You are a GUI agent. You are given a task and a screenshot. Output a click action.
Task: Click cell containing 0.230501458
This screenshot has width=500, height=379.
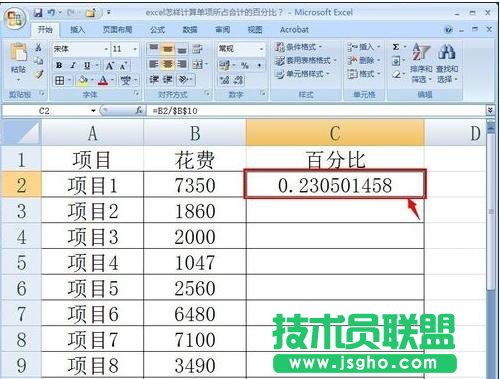pos(335,185)
